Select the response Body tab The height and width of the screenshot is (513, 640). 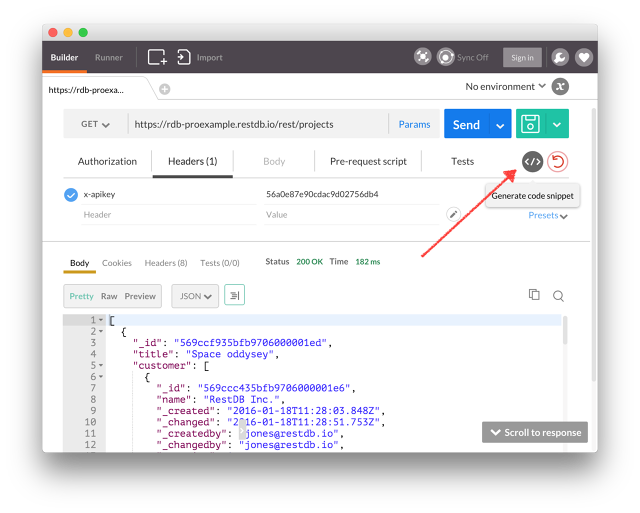80,263
